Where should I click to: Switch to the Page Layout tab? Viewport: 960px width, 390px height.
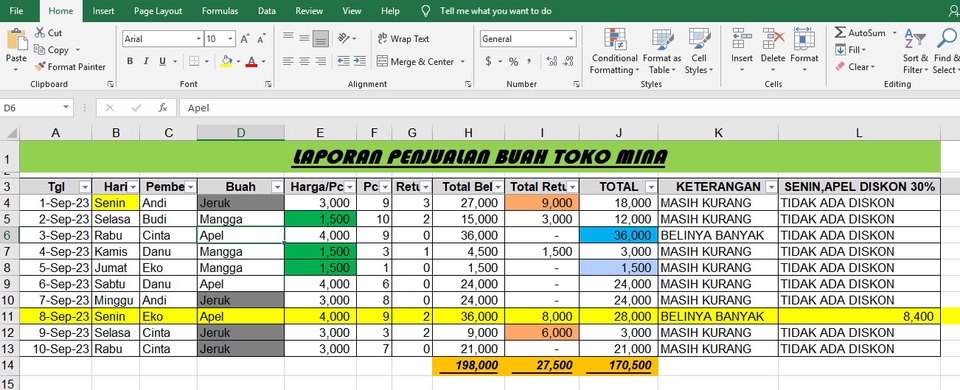coord(158,11)
